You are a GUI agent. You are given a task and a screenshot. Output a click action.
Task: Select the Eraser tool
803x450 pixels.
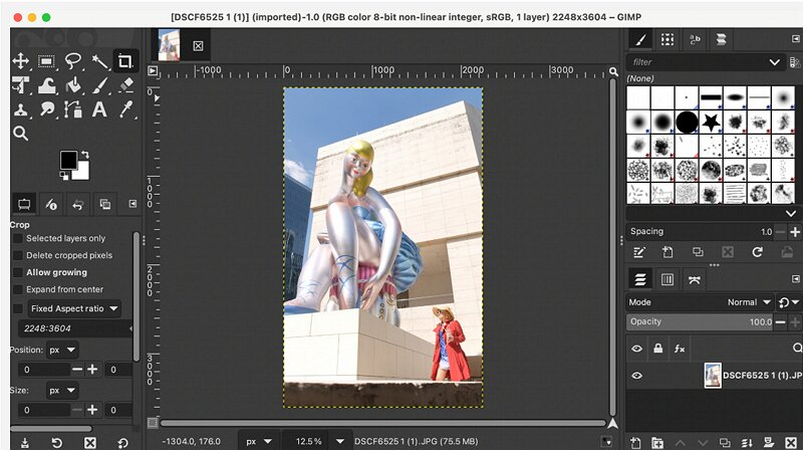point(126,85)
